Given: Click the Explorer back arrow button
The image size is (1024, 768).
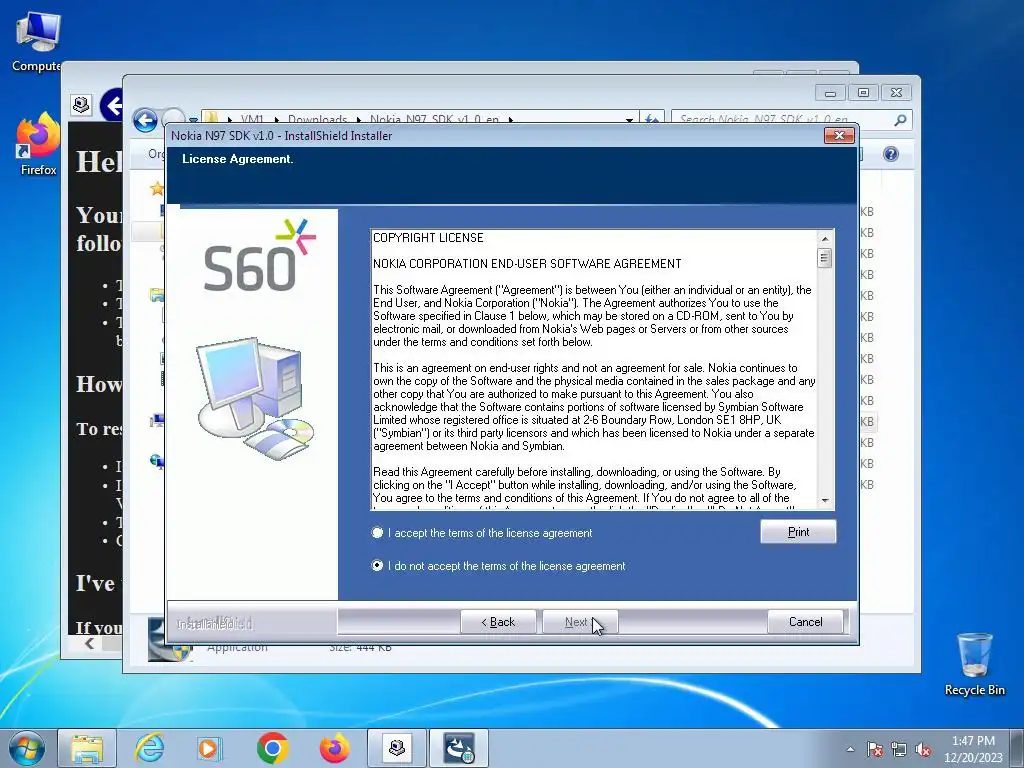Looking at the screenshot, I should (x=145, y=120).
